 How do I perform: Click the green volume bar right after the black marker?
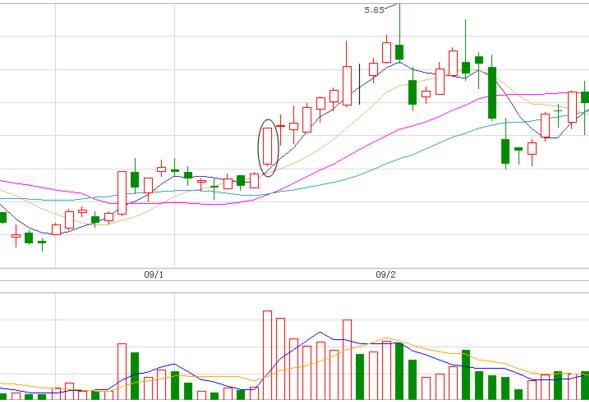point(360,377)
